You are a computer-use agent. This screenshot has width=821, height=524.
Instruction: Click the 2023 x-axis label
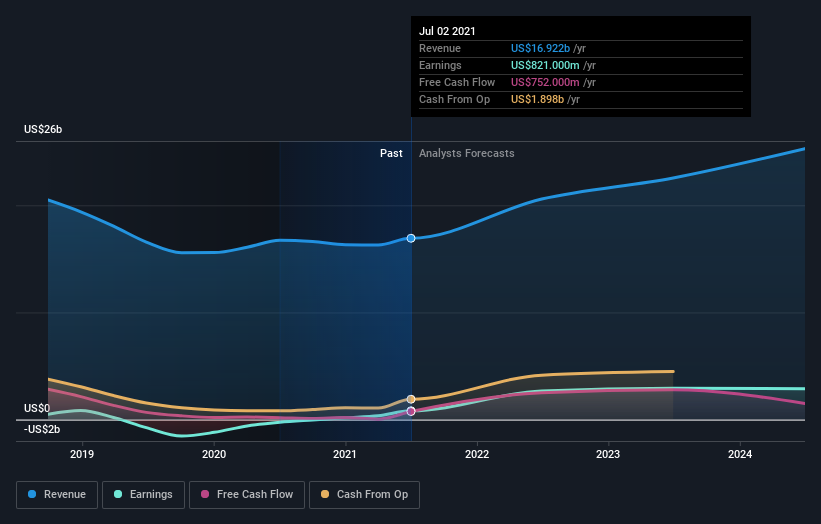[608, 454]
